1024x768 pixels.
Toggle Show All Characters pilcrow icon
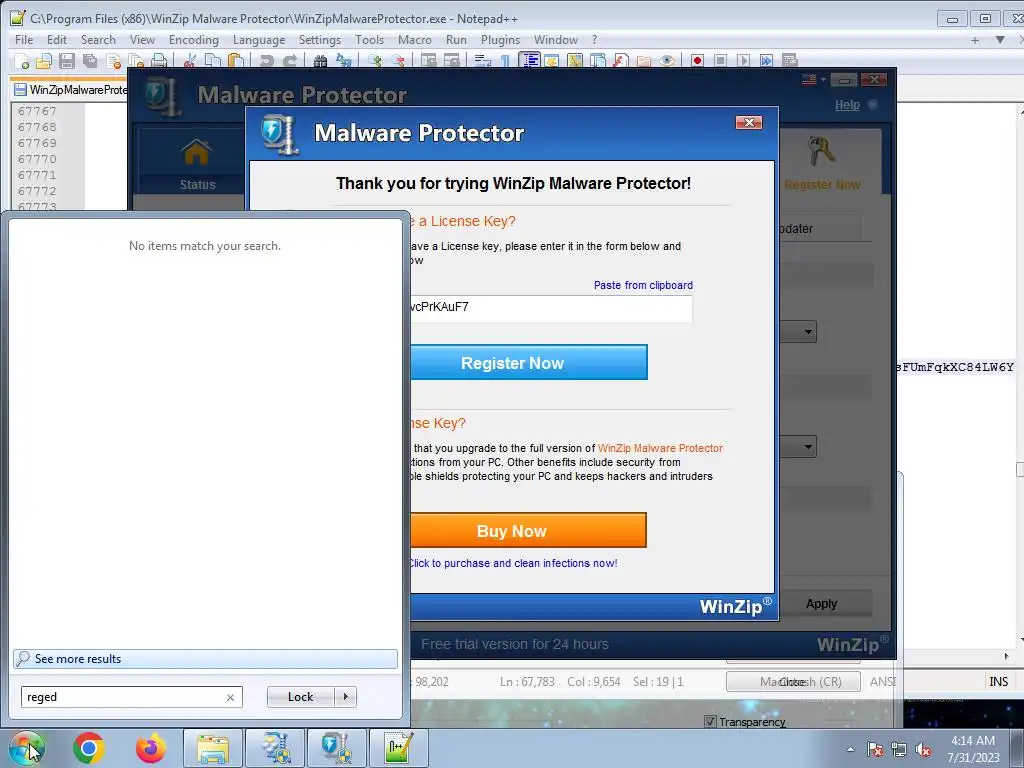pyautogui.click(x=505, y=61)
